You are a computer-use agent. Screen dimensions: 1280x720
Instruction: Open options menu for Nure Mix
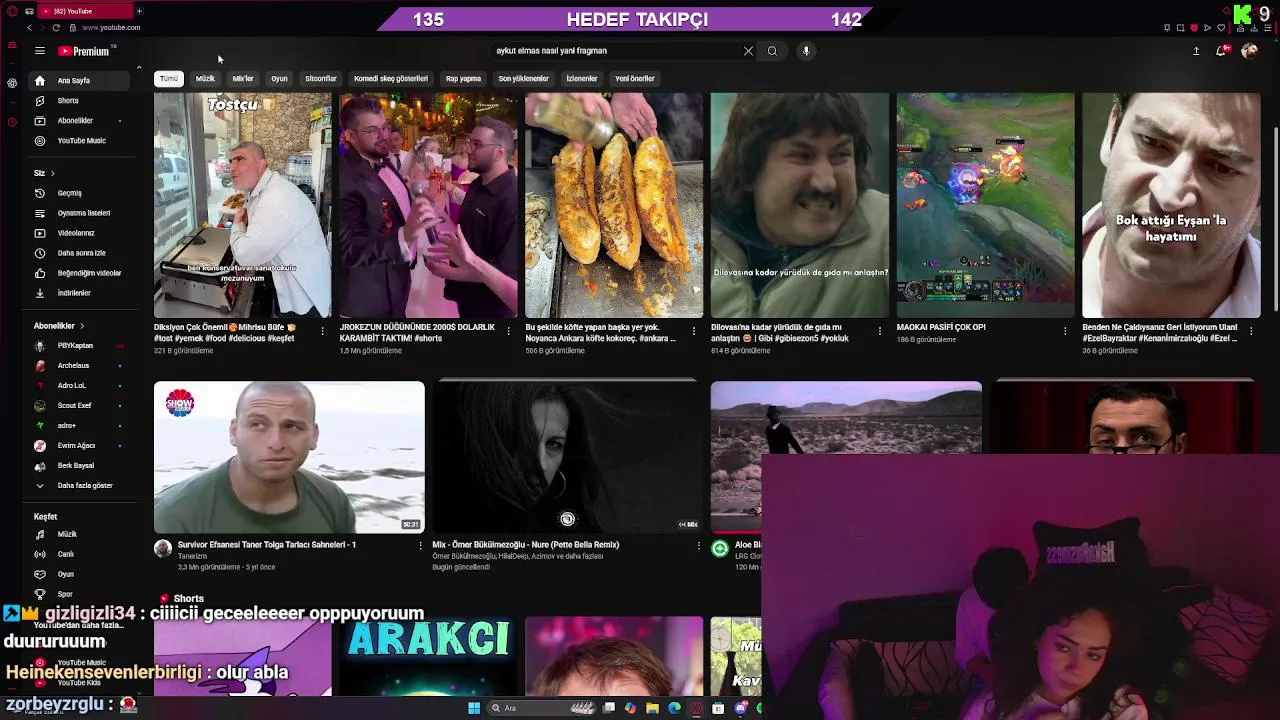(698, 546)
